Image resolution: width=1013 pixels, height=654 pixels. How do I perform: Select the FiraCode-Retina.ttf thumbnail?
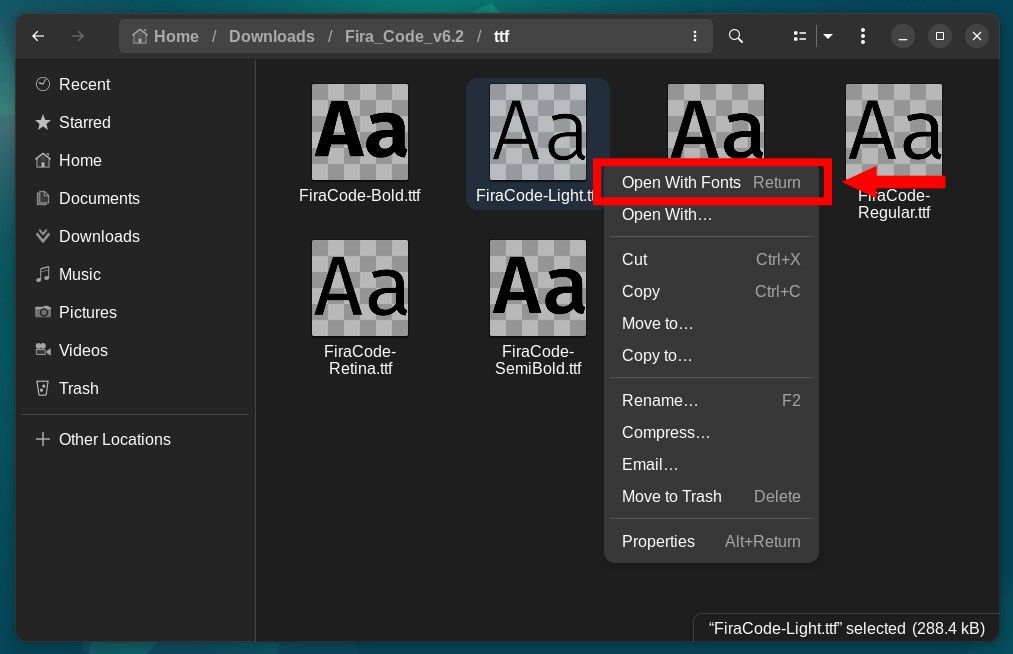coord(360,288)
